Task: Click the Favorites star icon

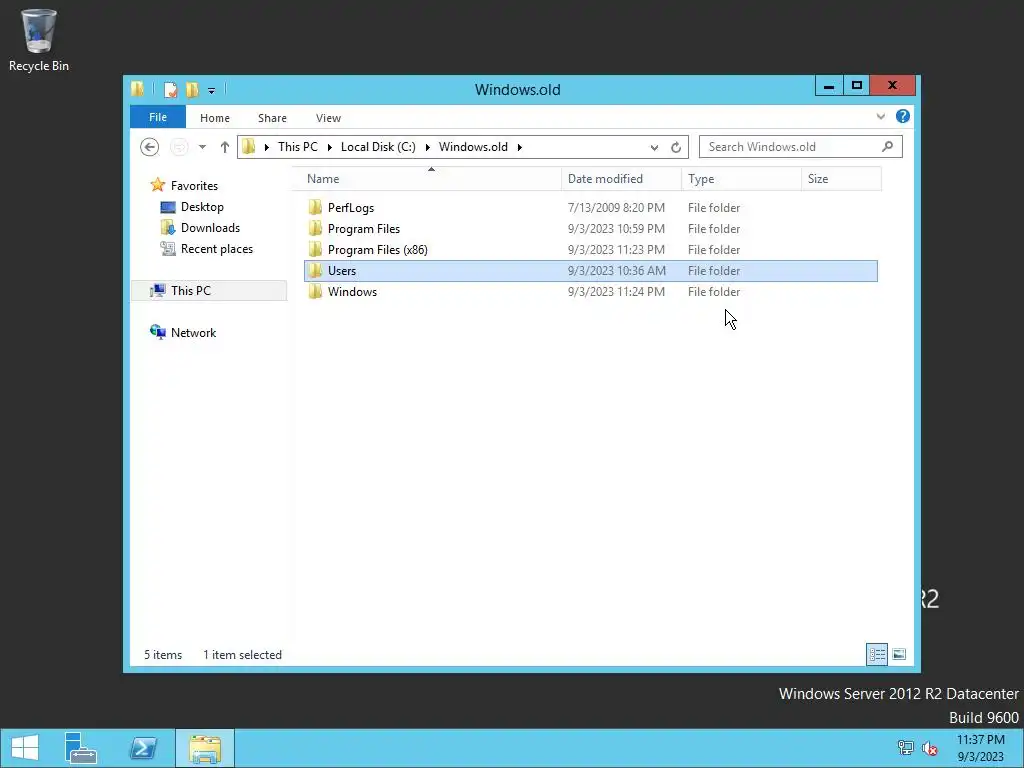Action: (x=157, y=185)
